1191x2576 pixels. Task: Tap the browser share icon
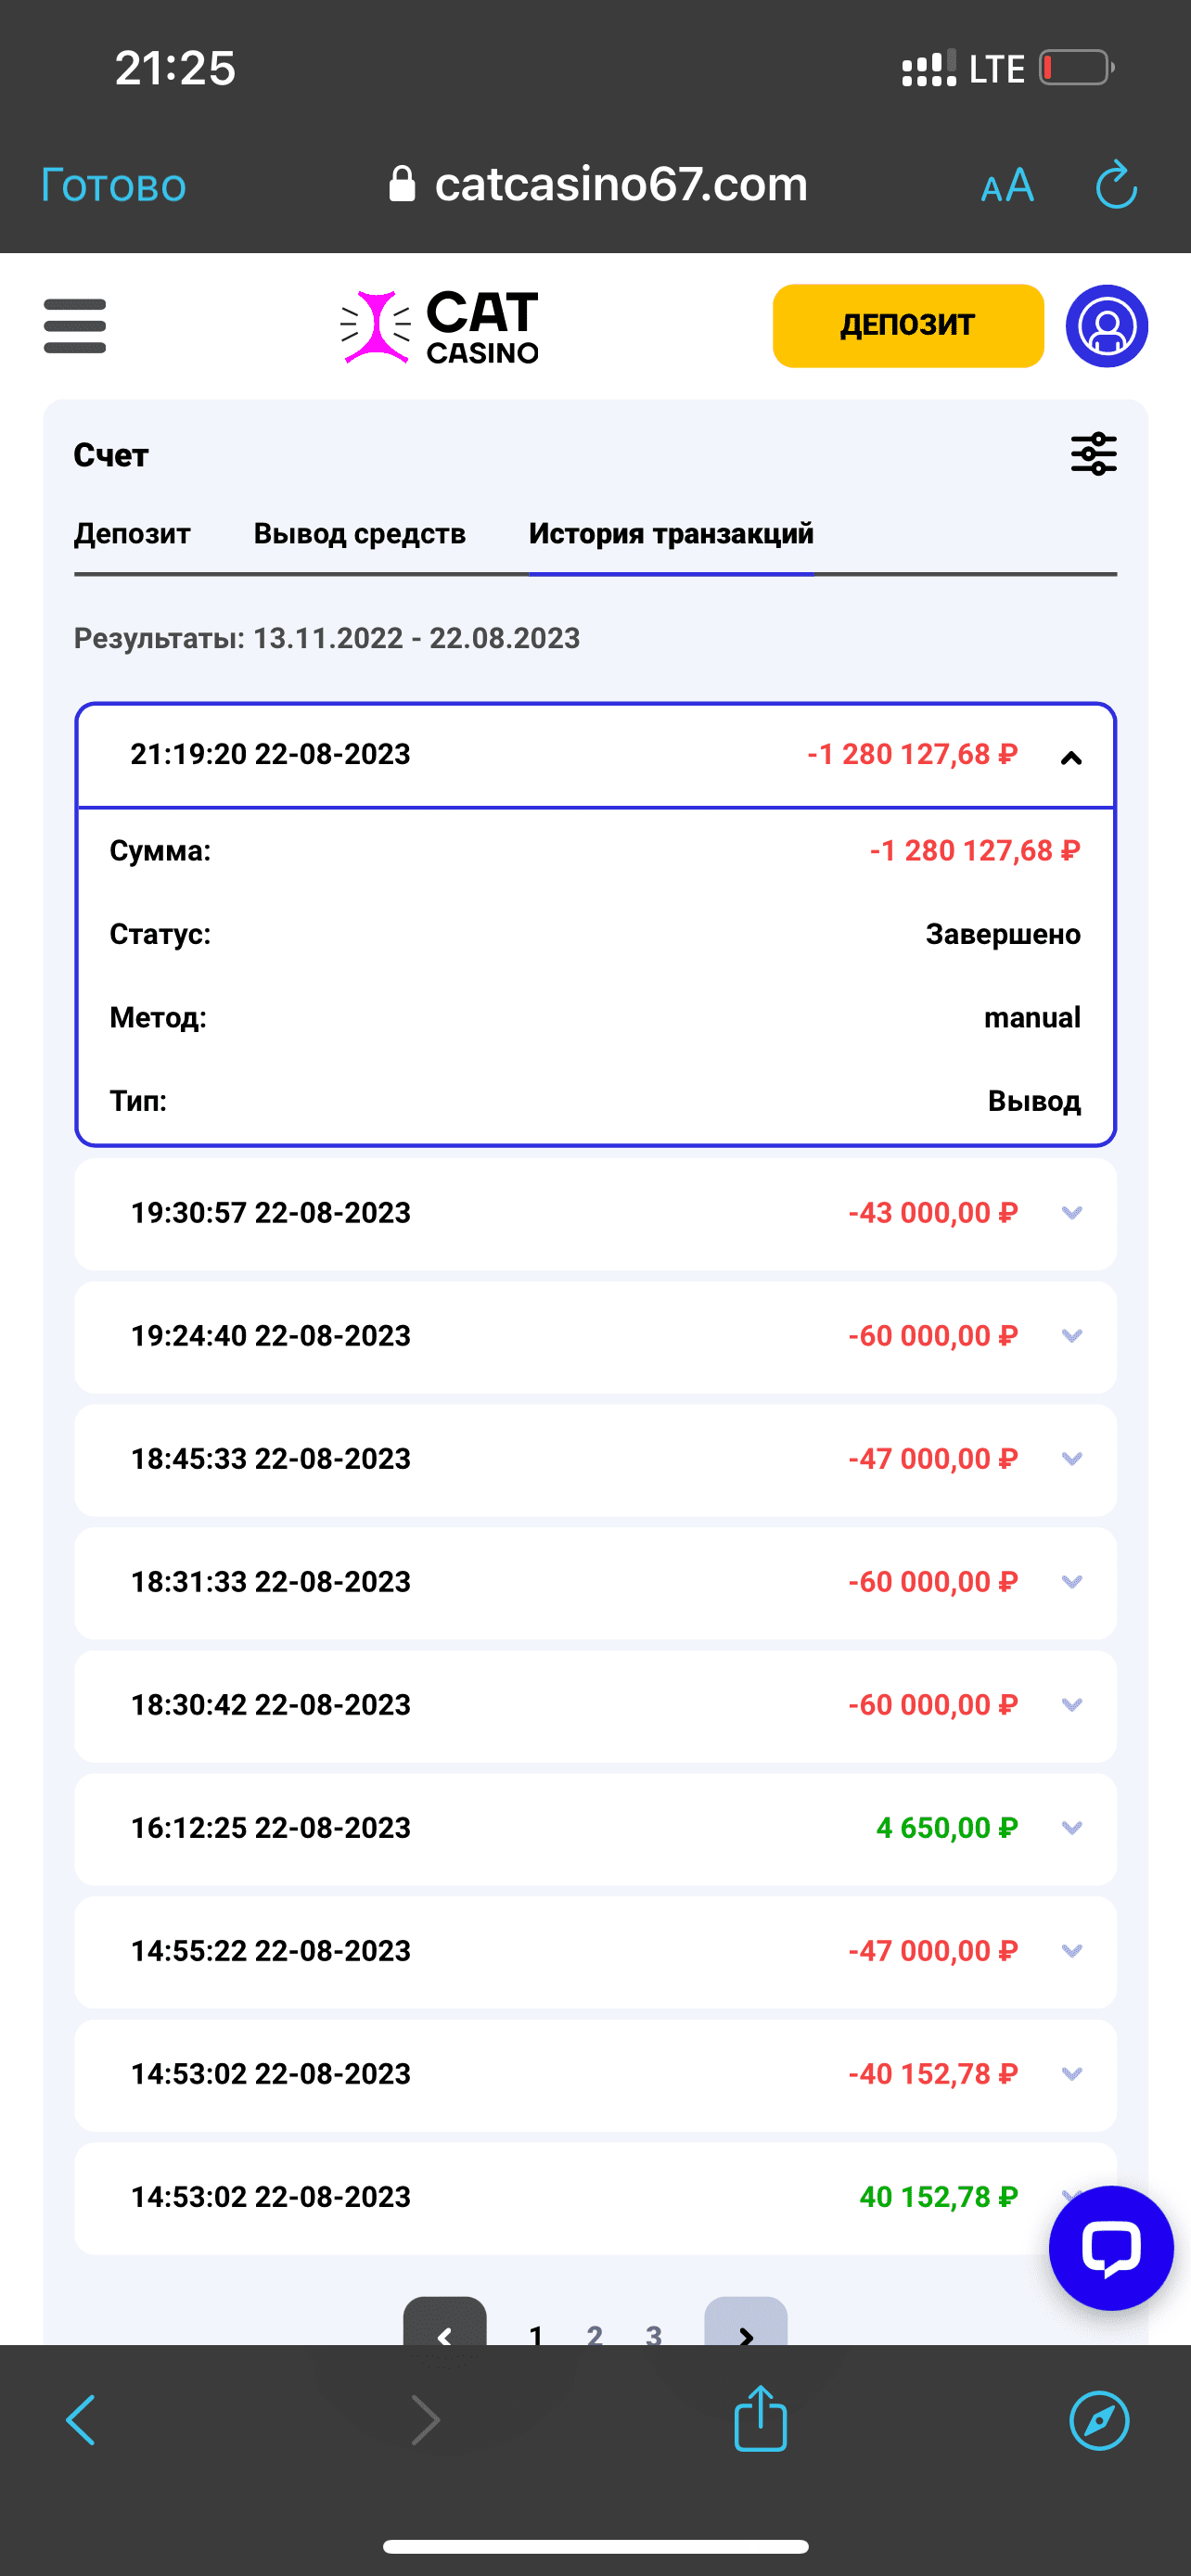coord(761,2418)
